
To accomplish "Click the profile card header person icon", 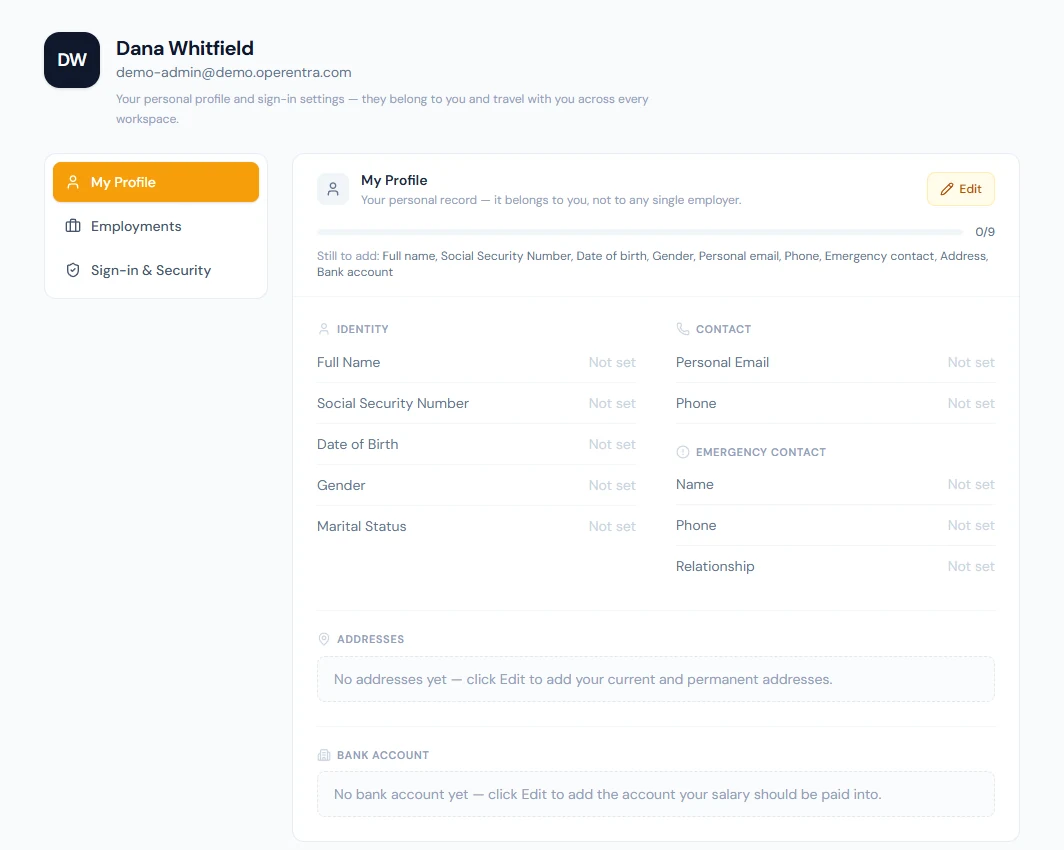I will pos(333,189).
